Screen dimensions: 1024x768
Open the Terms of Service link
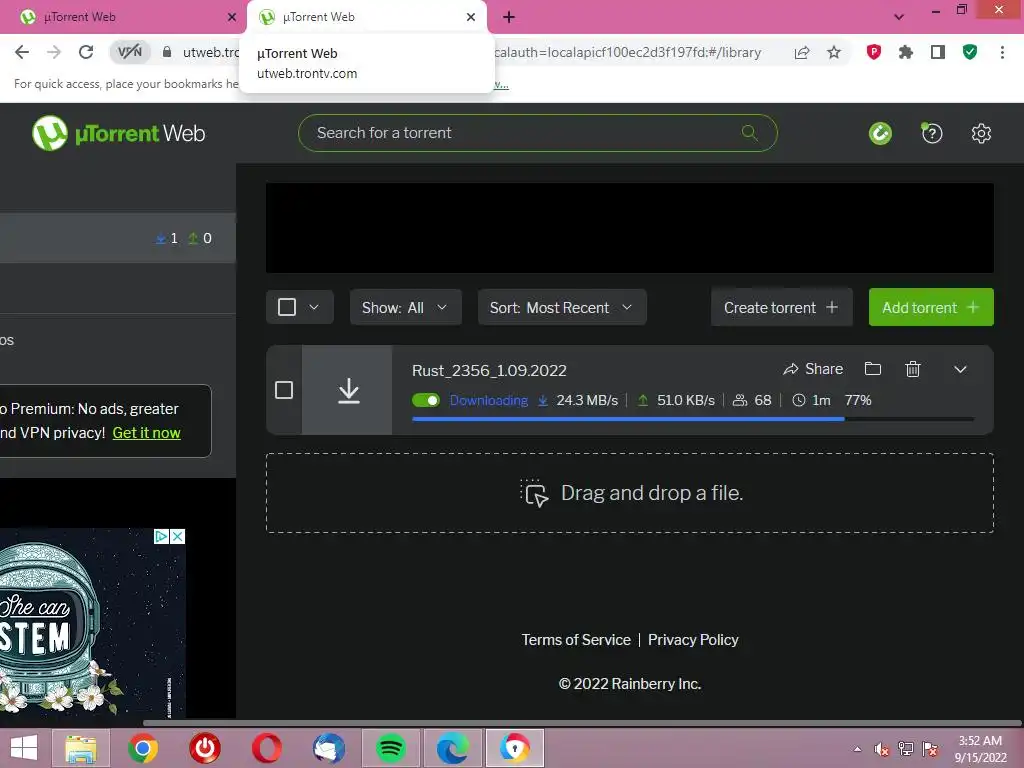click(576, 639)
